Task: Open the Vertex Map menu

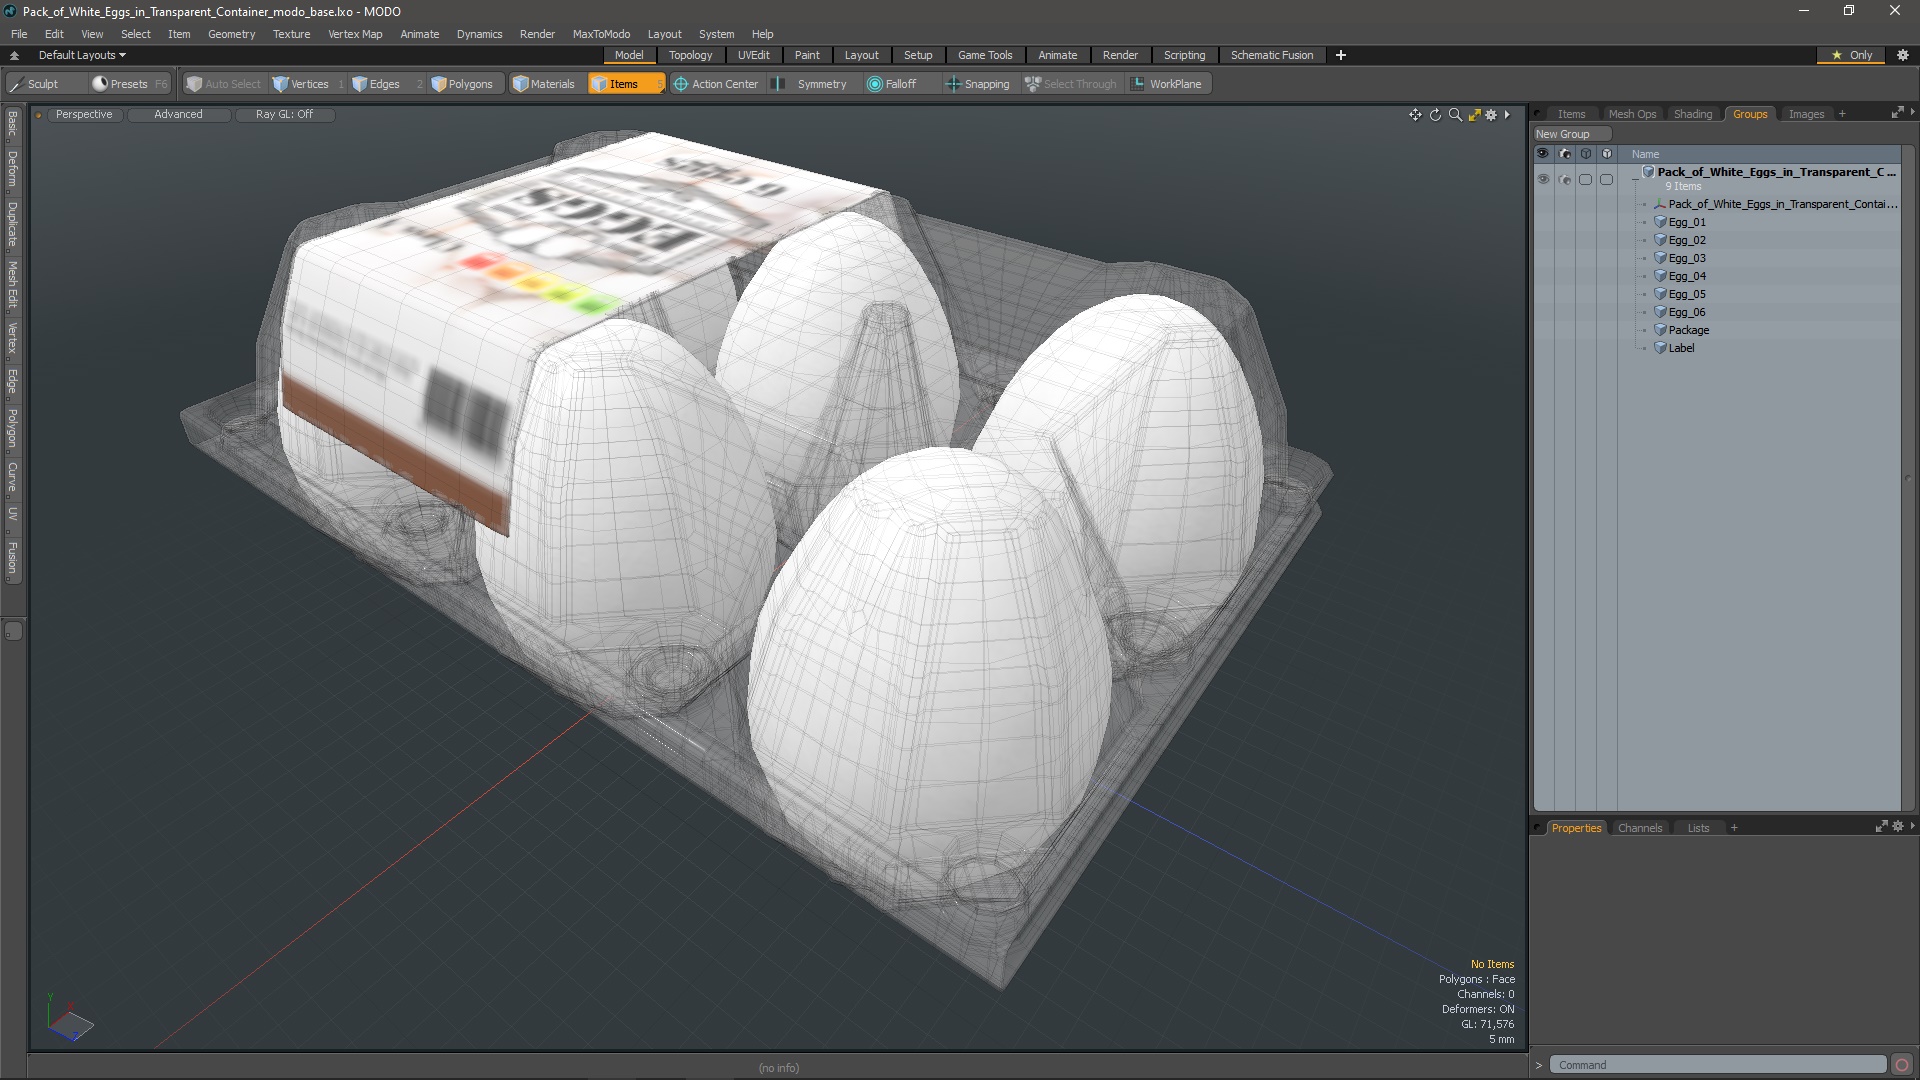Action: coord(355,34)
